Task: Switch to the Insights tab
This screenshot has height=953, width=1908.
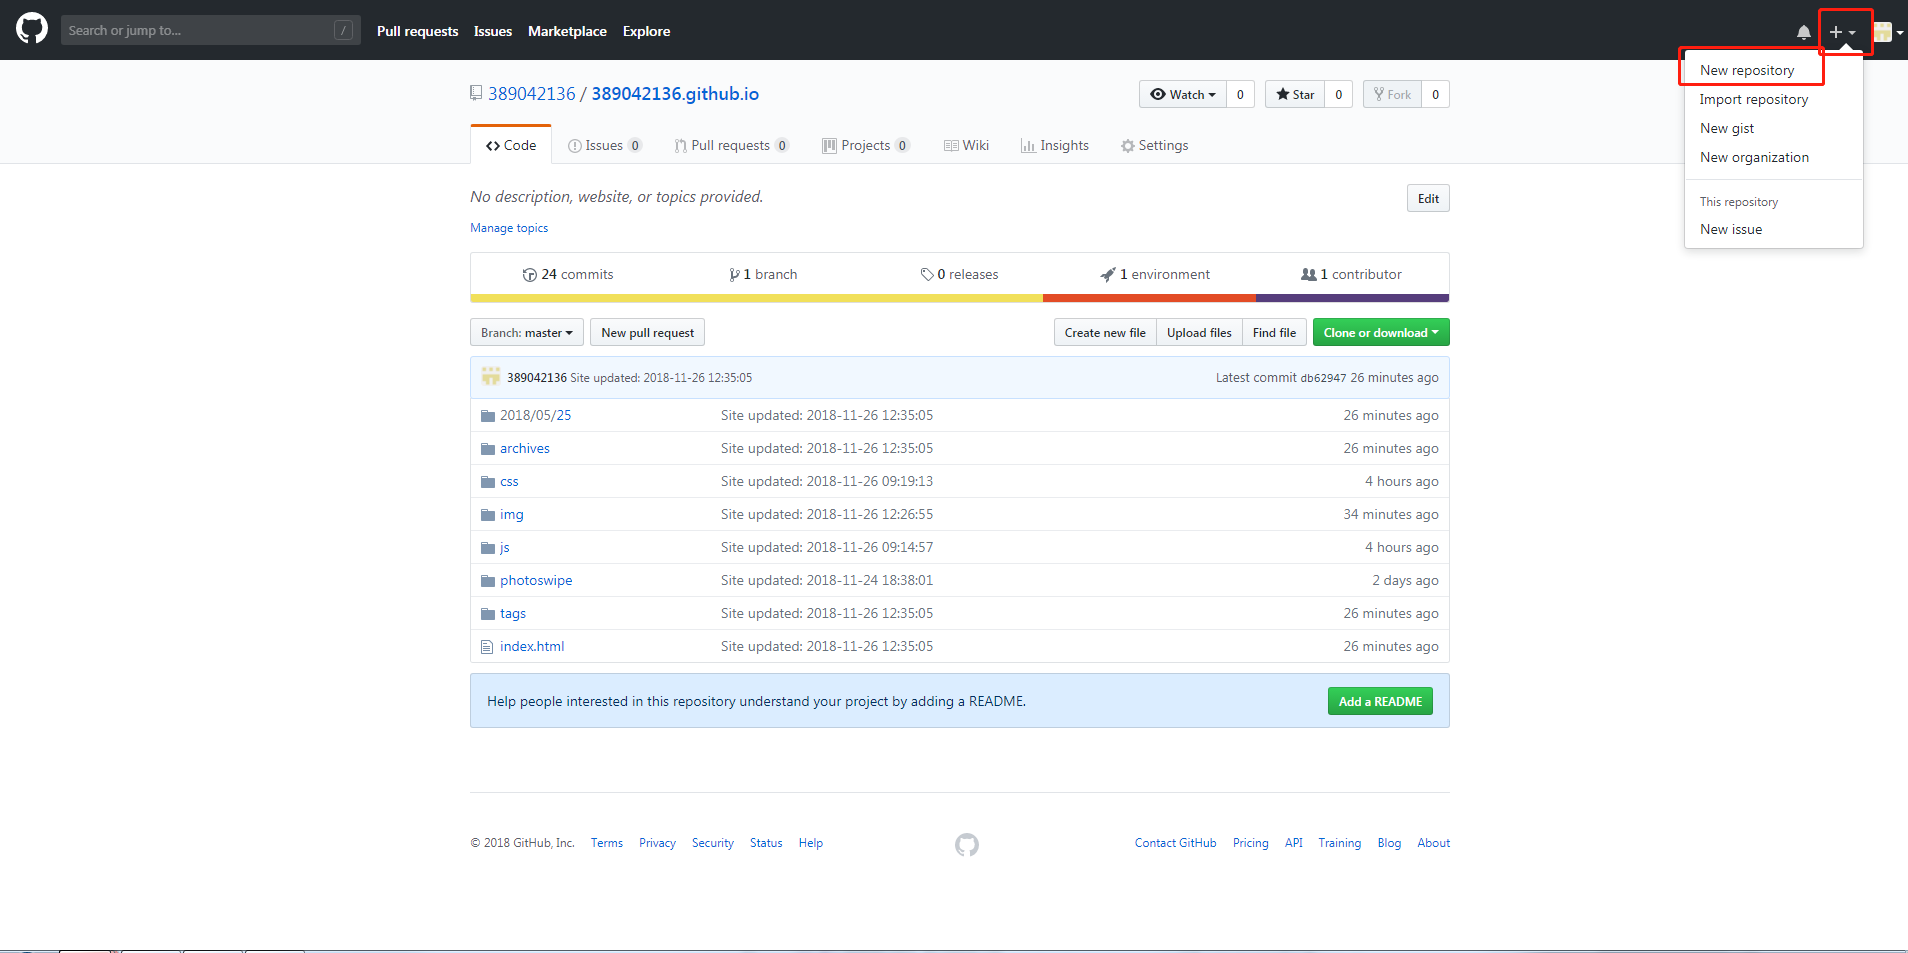Action: pos(1054,145)
